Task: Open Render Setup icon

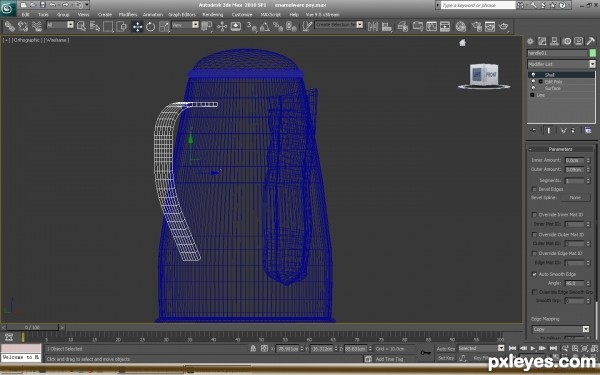Action: point(476,26)
